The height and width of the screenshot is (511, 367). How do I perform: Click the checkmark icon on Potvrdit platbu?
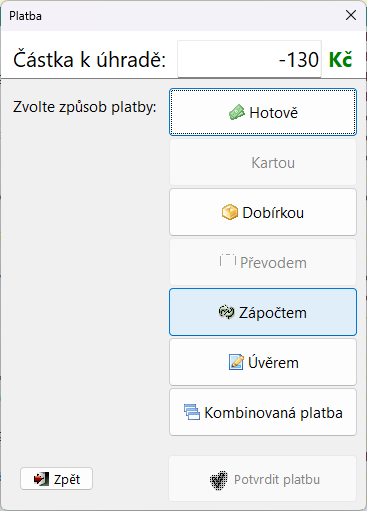[x=219, y=480]
